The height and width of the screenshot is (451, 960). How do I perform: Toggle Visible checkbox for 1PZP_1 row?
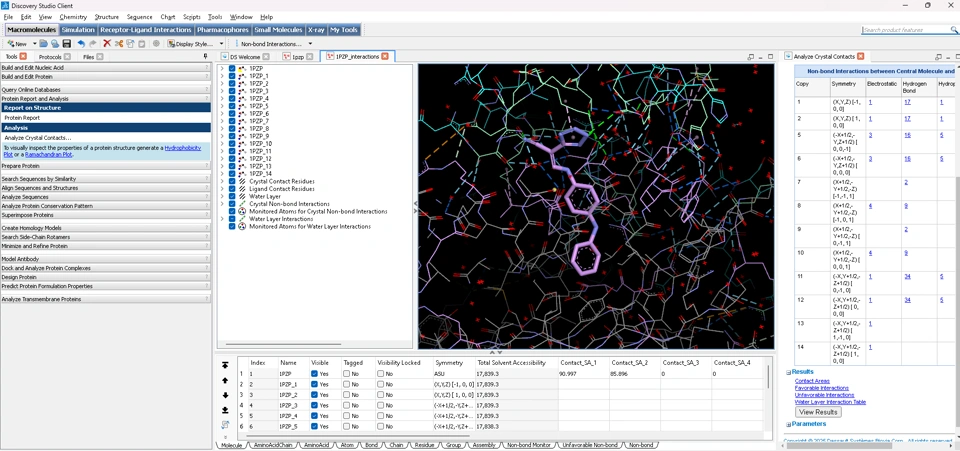314,384
